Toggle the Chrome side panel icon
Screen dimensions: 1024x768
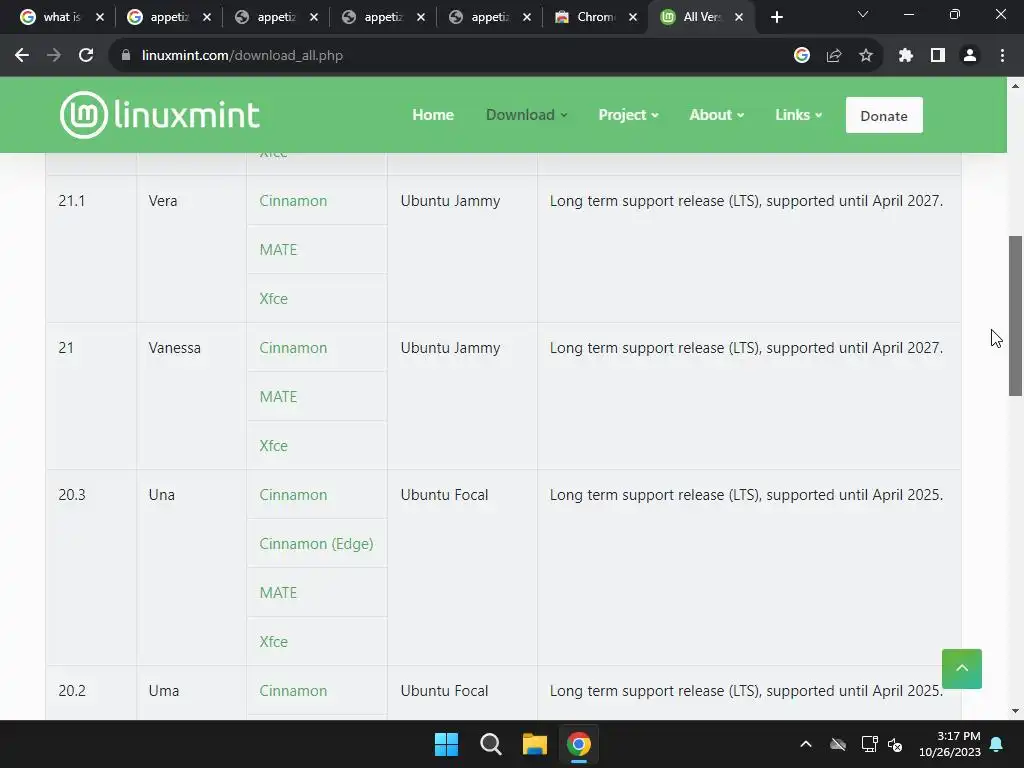click(938, 56)
